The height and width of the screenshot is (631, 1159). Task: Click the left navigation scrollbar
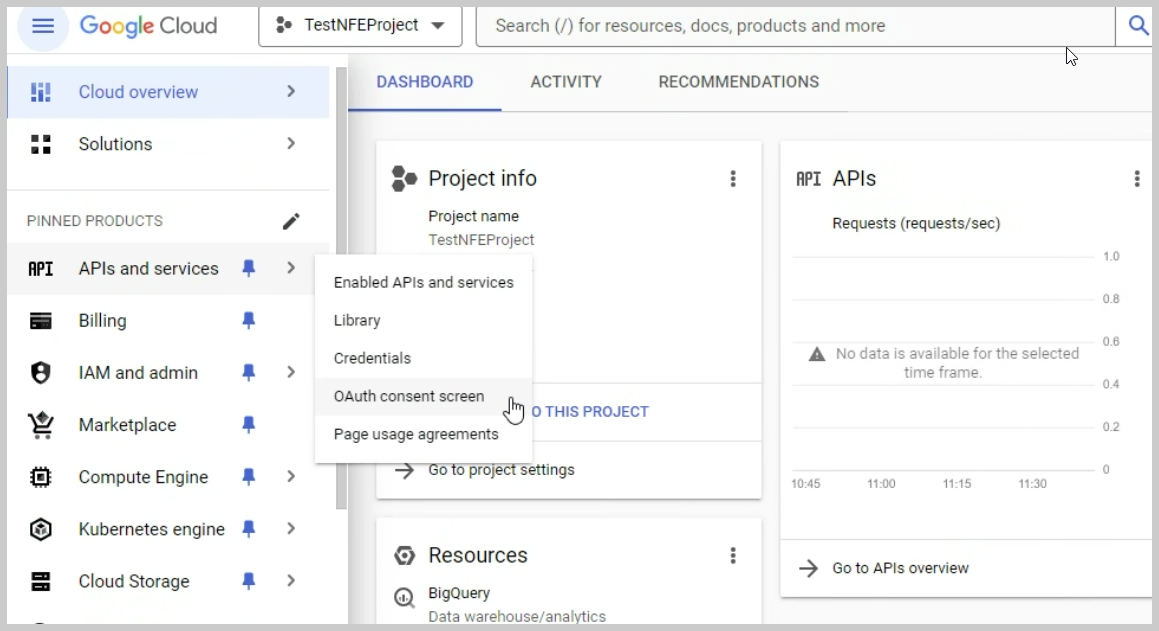pyautogui.click(x=341, y=288)
